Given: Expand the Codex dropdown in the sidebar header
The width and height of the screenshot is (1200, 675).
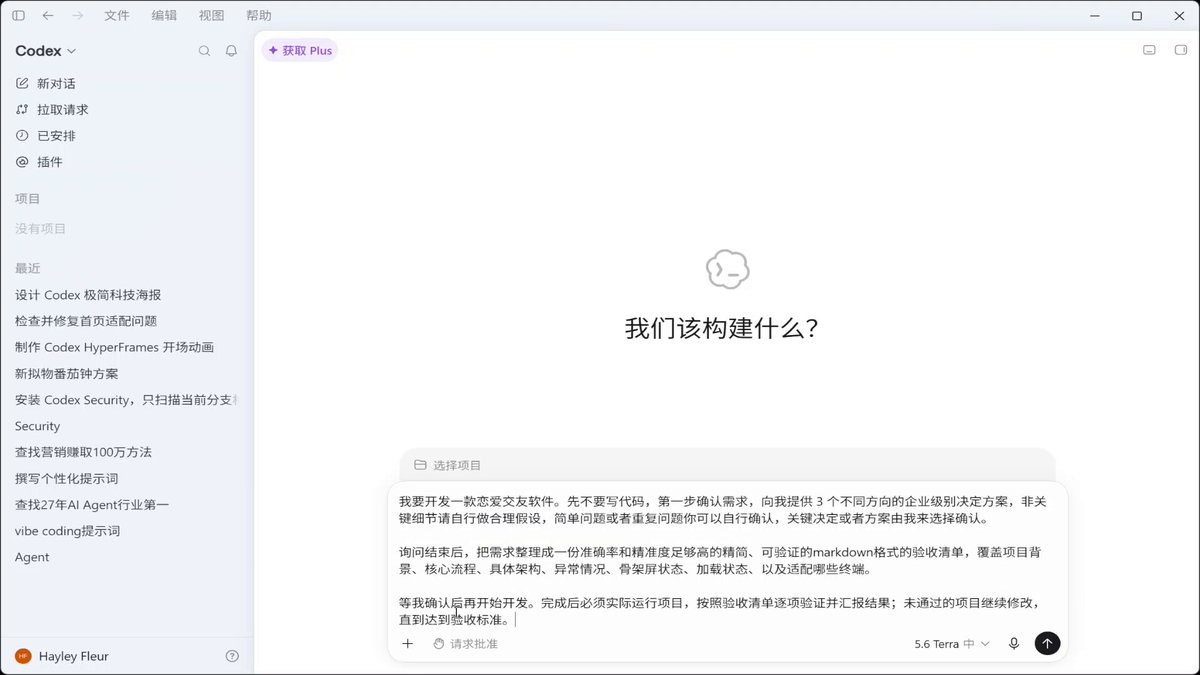Looking at the screenshot, I should [x=46, y=51].
